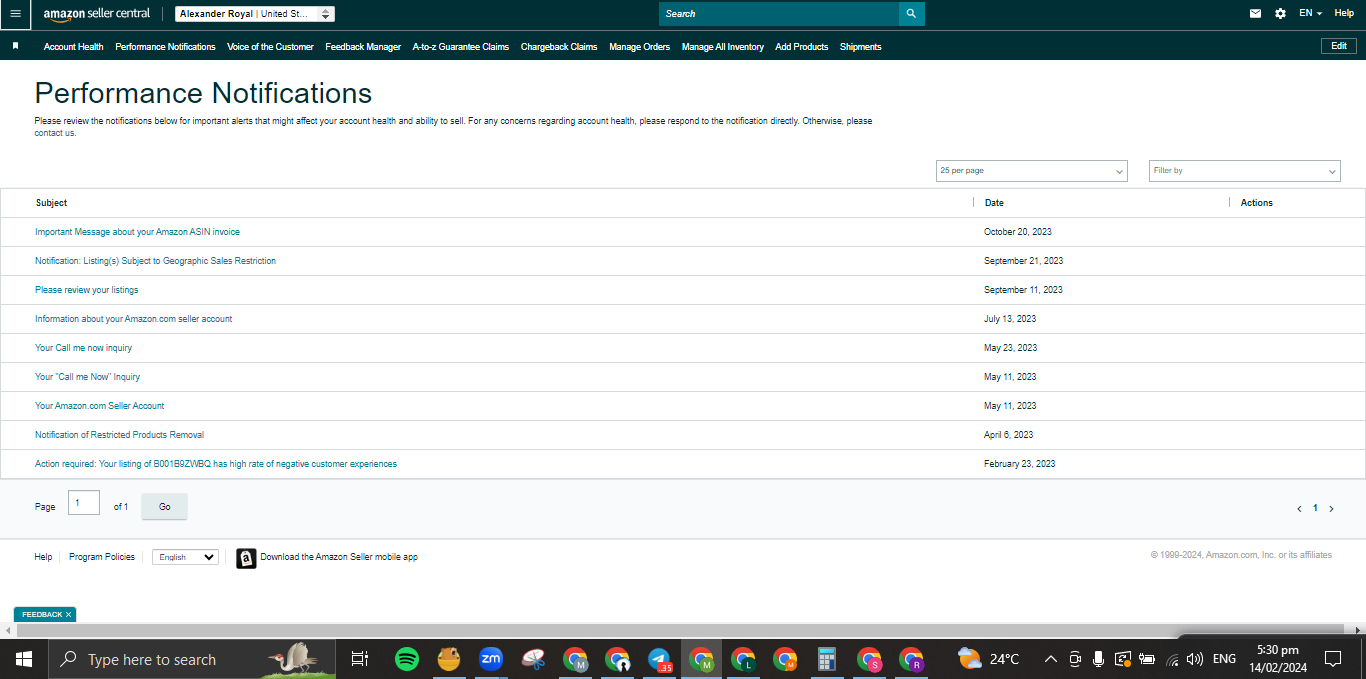Screen dimensions: 1366x679
Task: Open Feedback Manager nav item
Action: (363, 47)
